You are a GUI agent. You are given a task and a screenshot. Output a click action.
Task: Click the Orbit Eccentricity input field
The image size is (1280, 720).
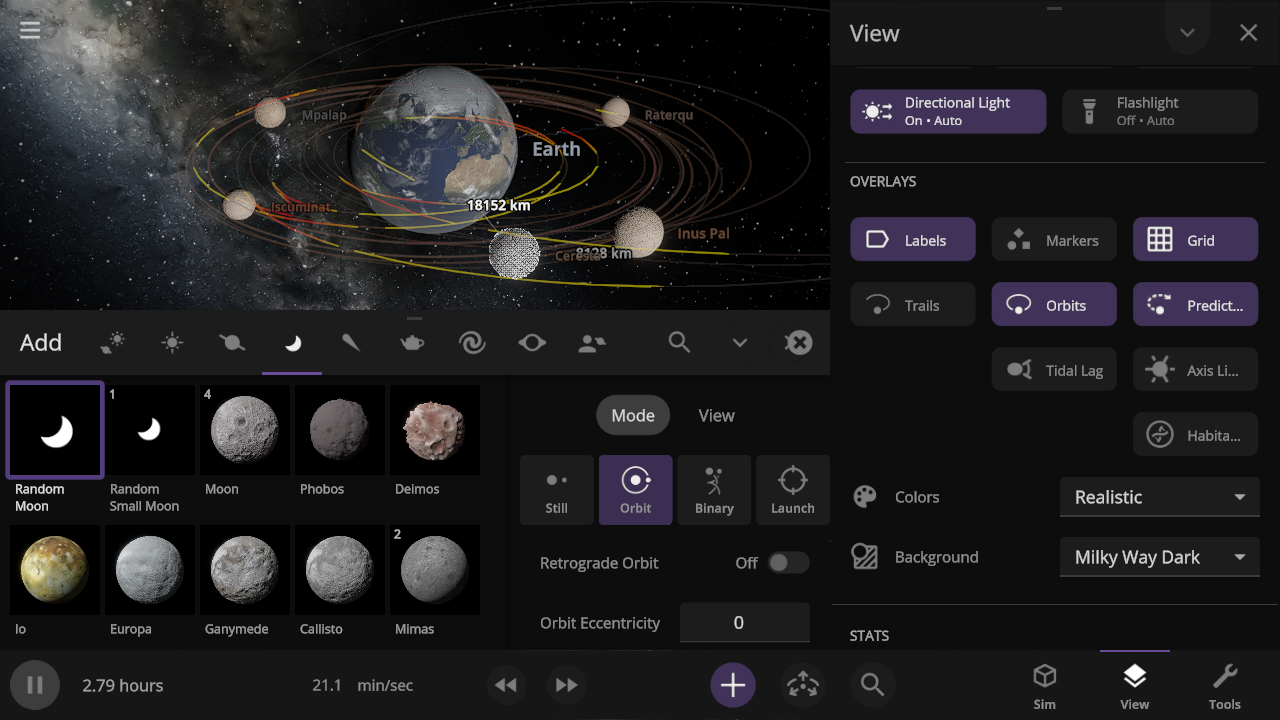[x=744, y=623]
